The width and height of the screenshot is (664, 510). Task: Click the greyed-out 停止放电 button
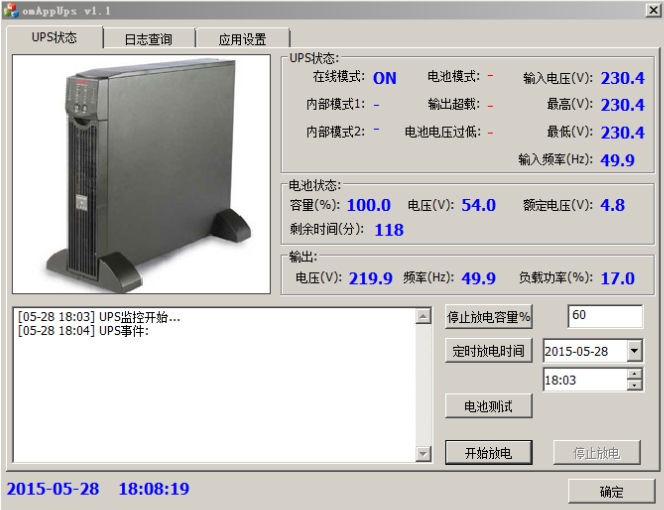pyautogui.click(x=595, y=452)
